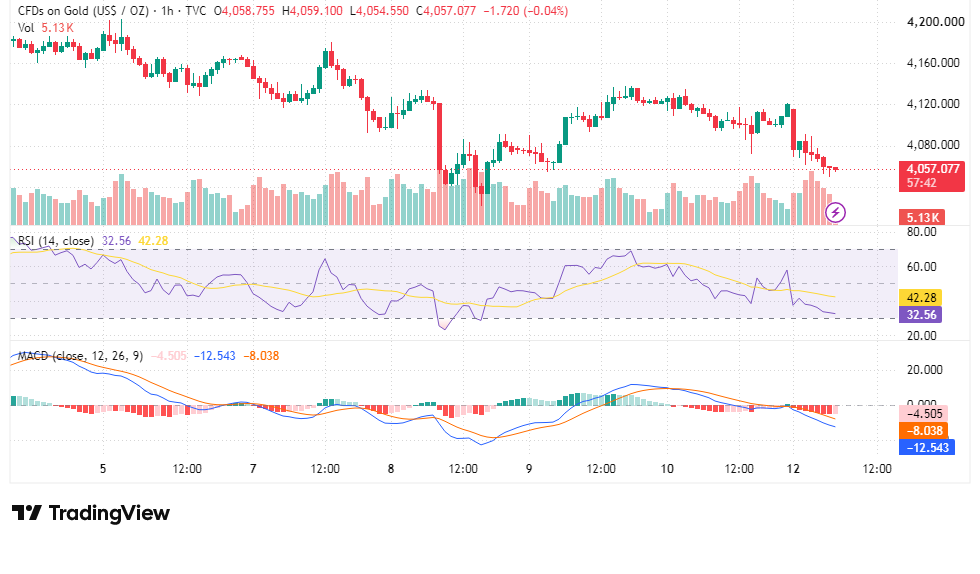
Task: Click the orange -8.038 signal line badge
Action: pyautogui.click(x=924, y=431)
